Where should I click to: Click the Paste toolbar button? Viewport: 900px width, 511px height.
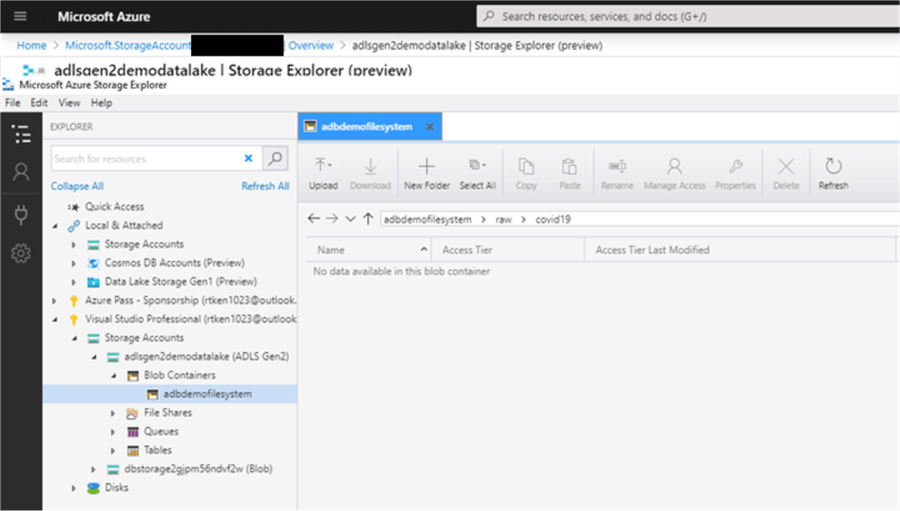[569, 173]
